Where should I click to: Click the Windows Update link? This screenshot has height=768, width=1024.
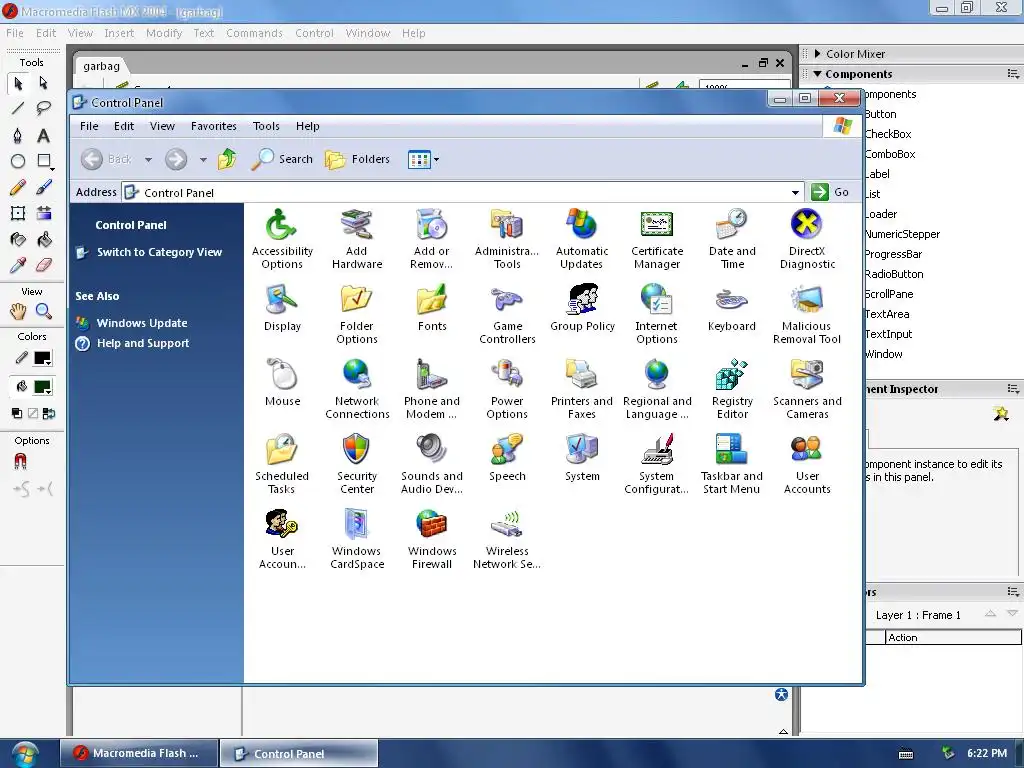click(x=142, y=323)
